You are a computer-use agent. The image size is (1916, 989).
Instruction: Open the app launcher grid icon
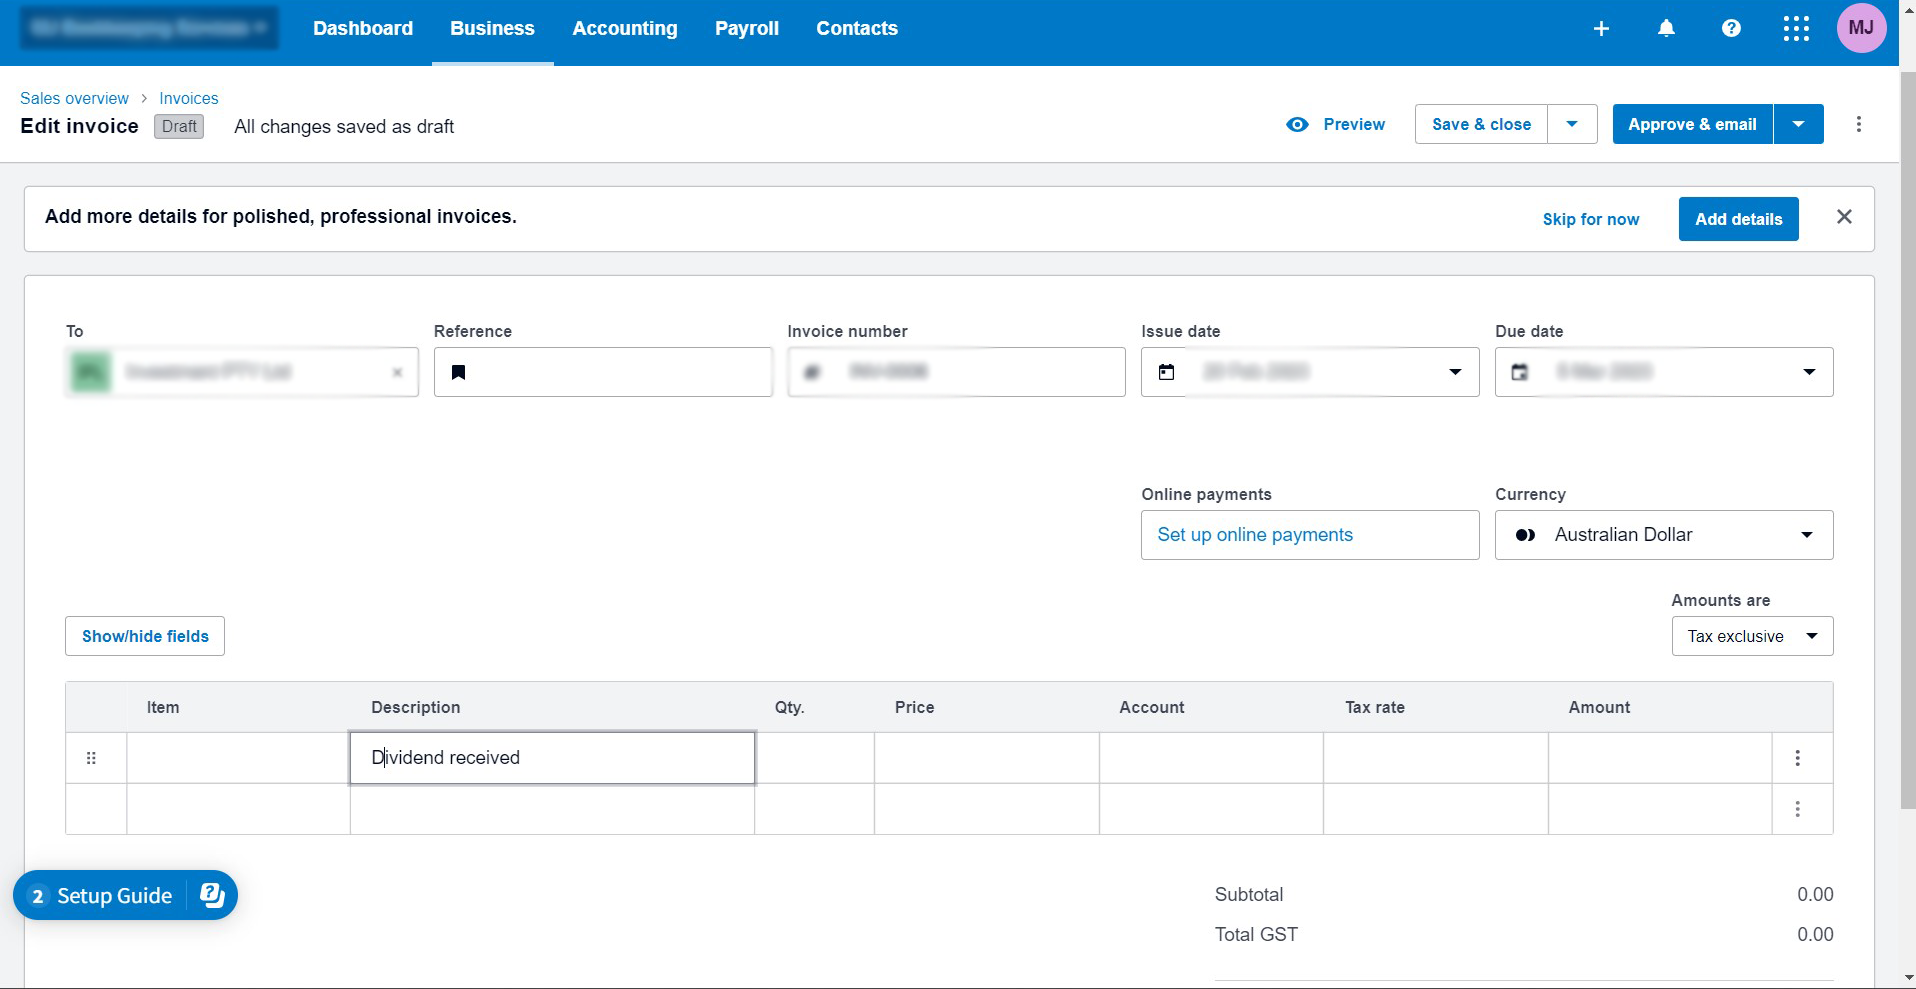[x=1796, y=29]
